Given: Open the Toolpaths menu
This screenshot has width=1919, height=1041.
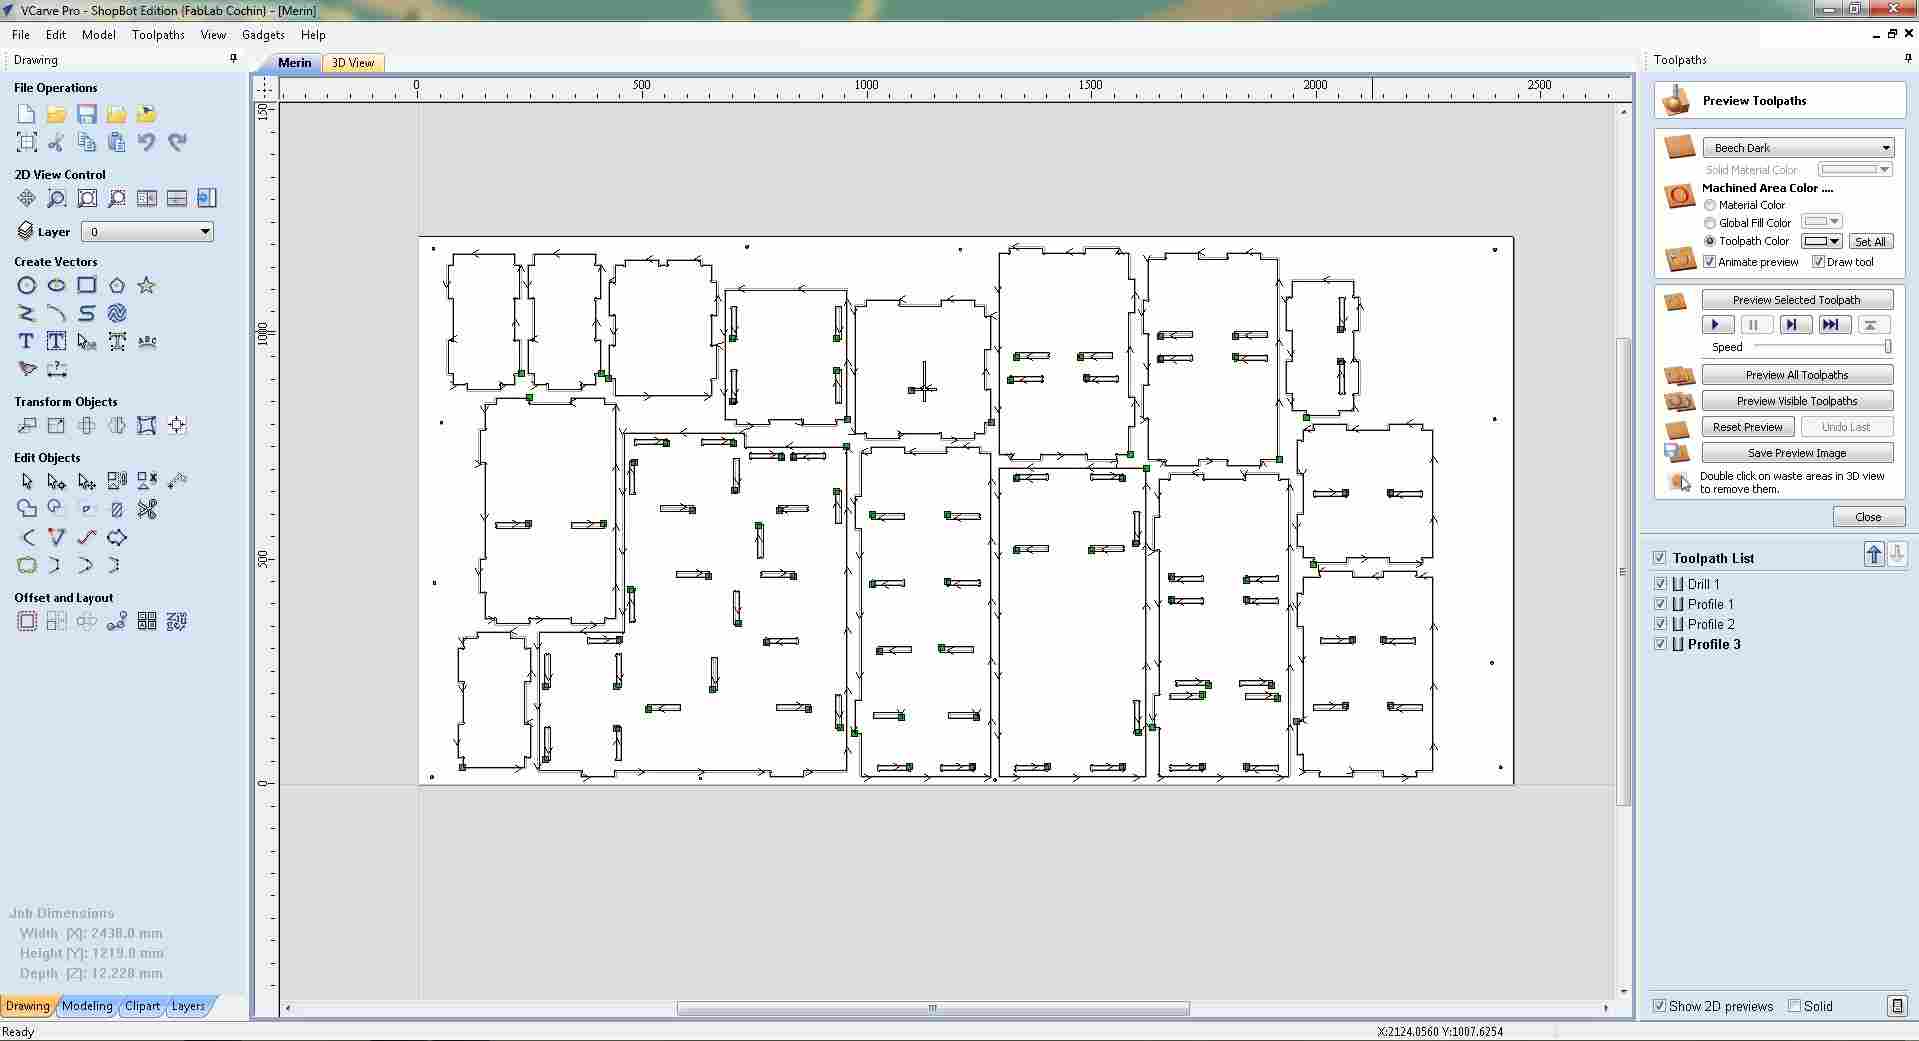Looking at the screenshot, I should pyautogui.click(x=157, y=34).
